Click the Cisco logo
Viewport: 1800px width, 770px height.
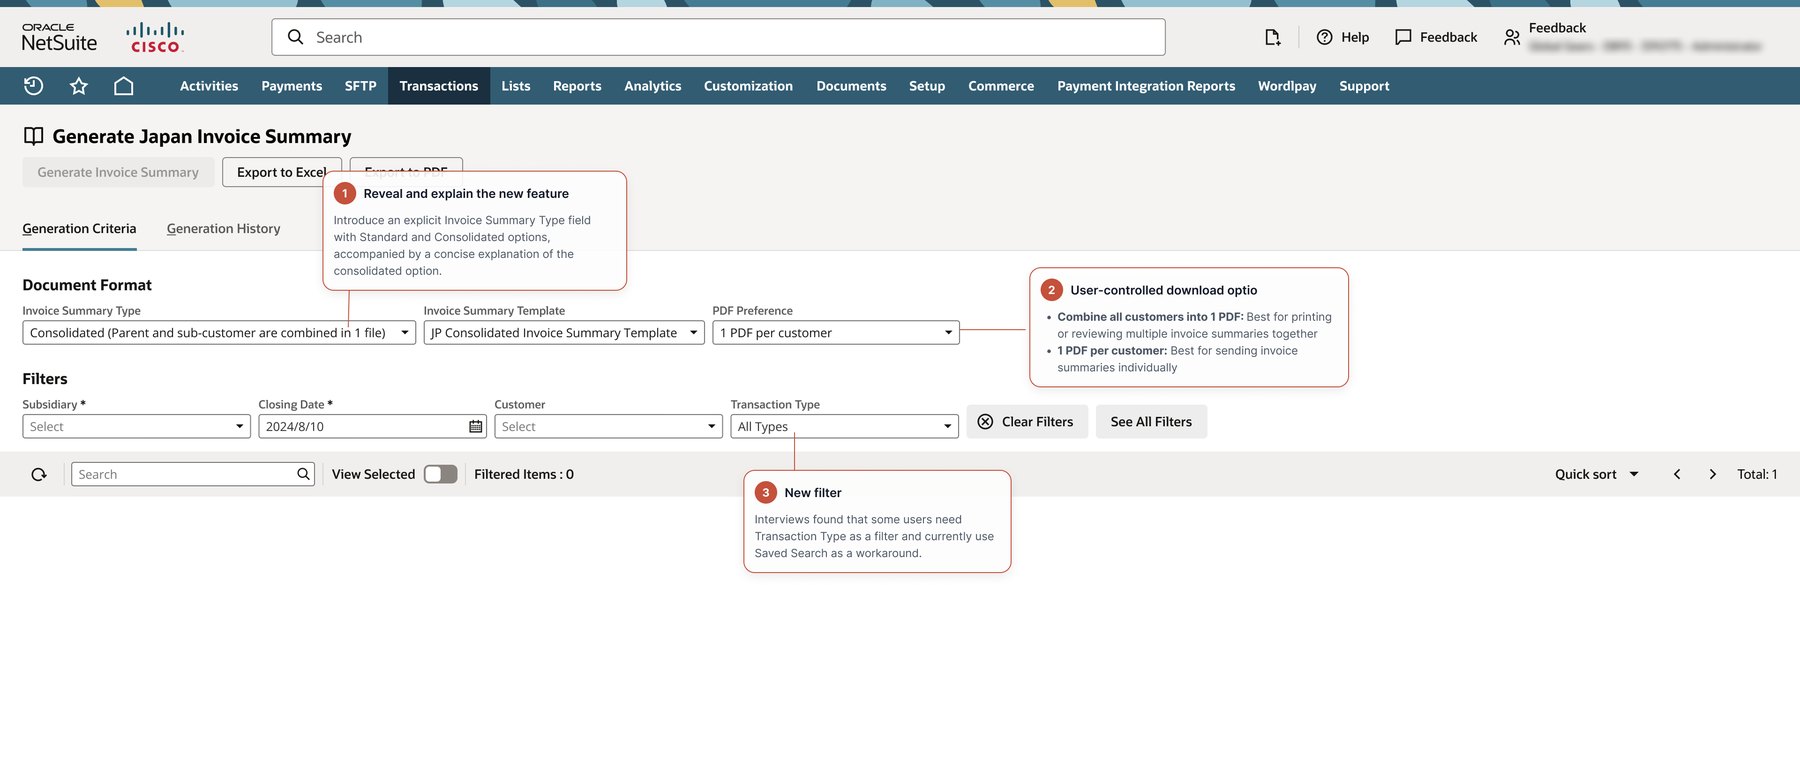tap(155, 37)
